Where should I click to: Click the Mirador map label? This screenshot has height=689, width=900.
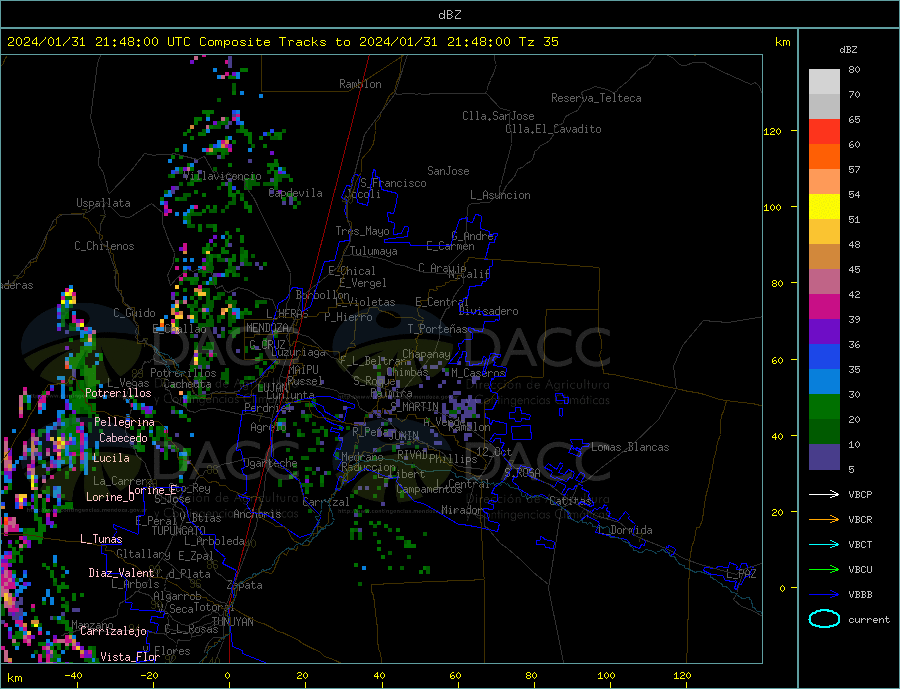pos(461,510)
